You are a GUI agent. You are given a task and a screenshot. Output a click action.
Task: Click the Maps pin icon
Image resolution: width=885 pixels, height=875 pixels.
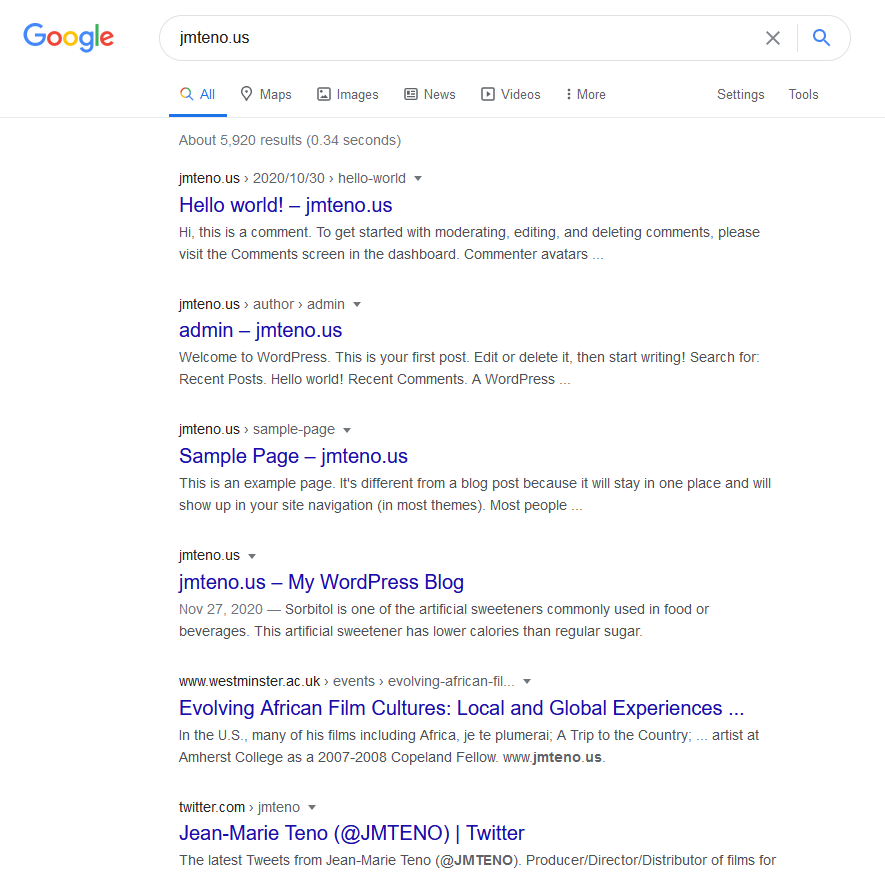[246, 94]
